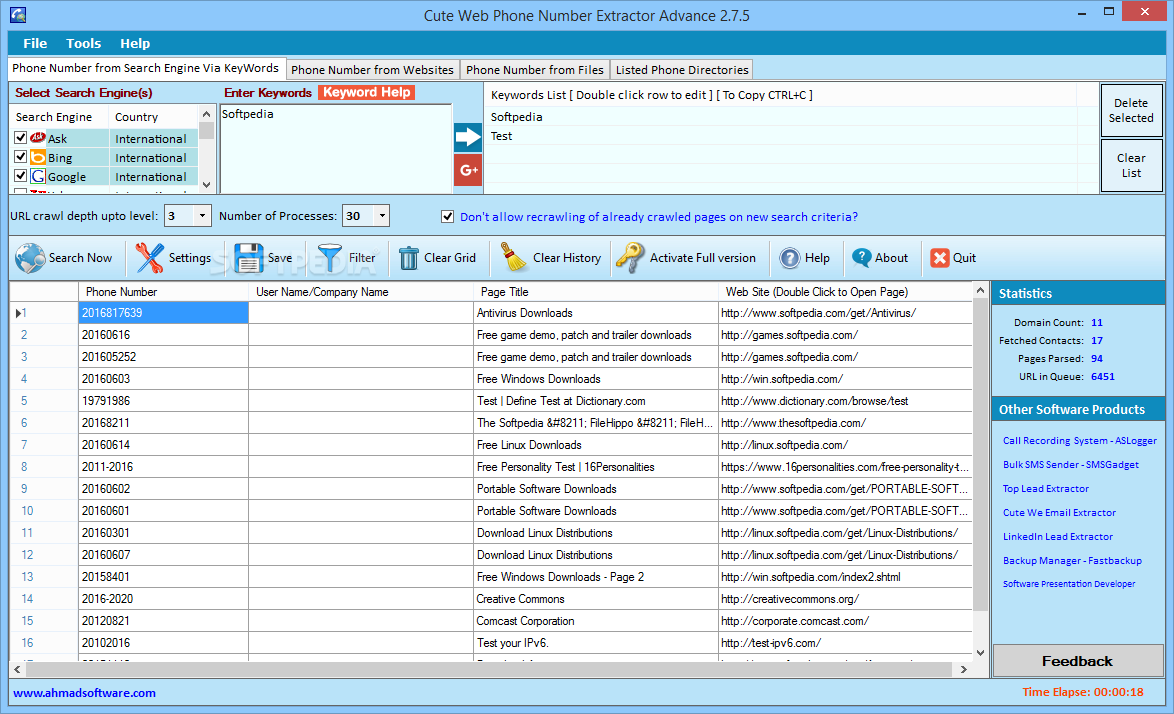Viewport: 1174px width, 714px height.
Task: Click the grid horizontal scroll right arrow
Action: [964, 669]
